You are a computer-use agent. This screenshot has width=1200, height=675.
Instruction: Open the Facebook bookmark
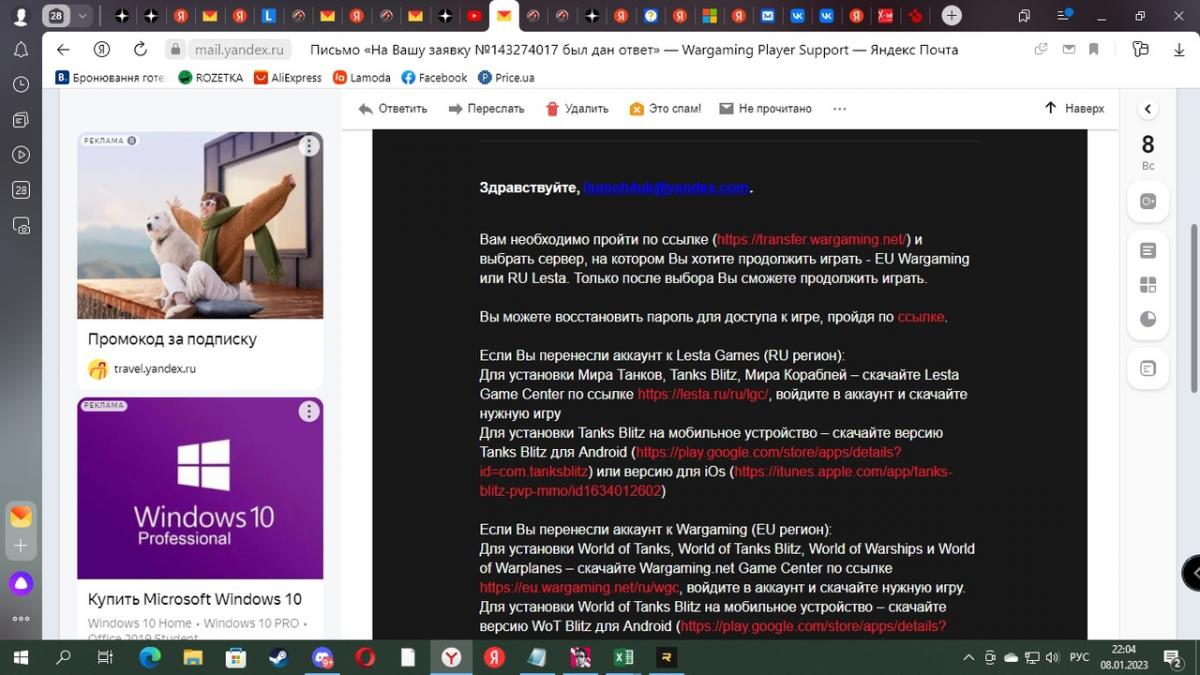click(434, 77)
